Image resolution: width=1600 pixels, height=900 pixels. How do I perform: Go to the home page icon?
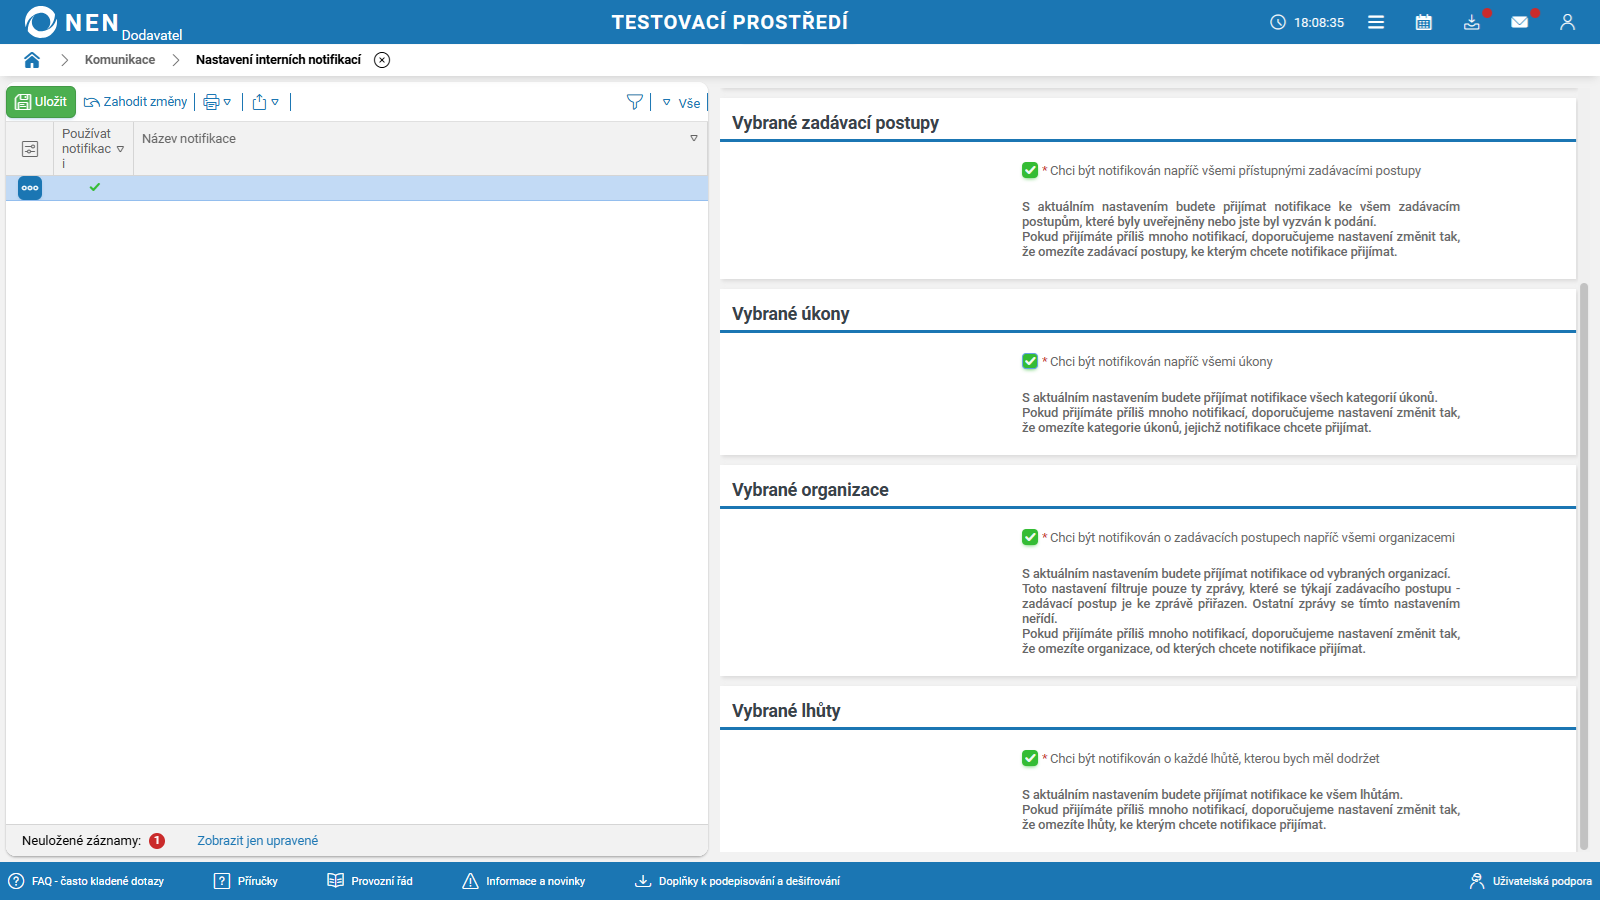[x=32, y=60]
